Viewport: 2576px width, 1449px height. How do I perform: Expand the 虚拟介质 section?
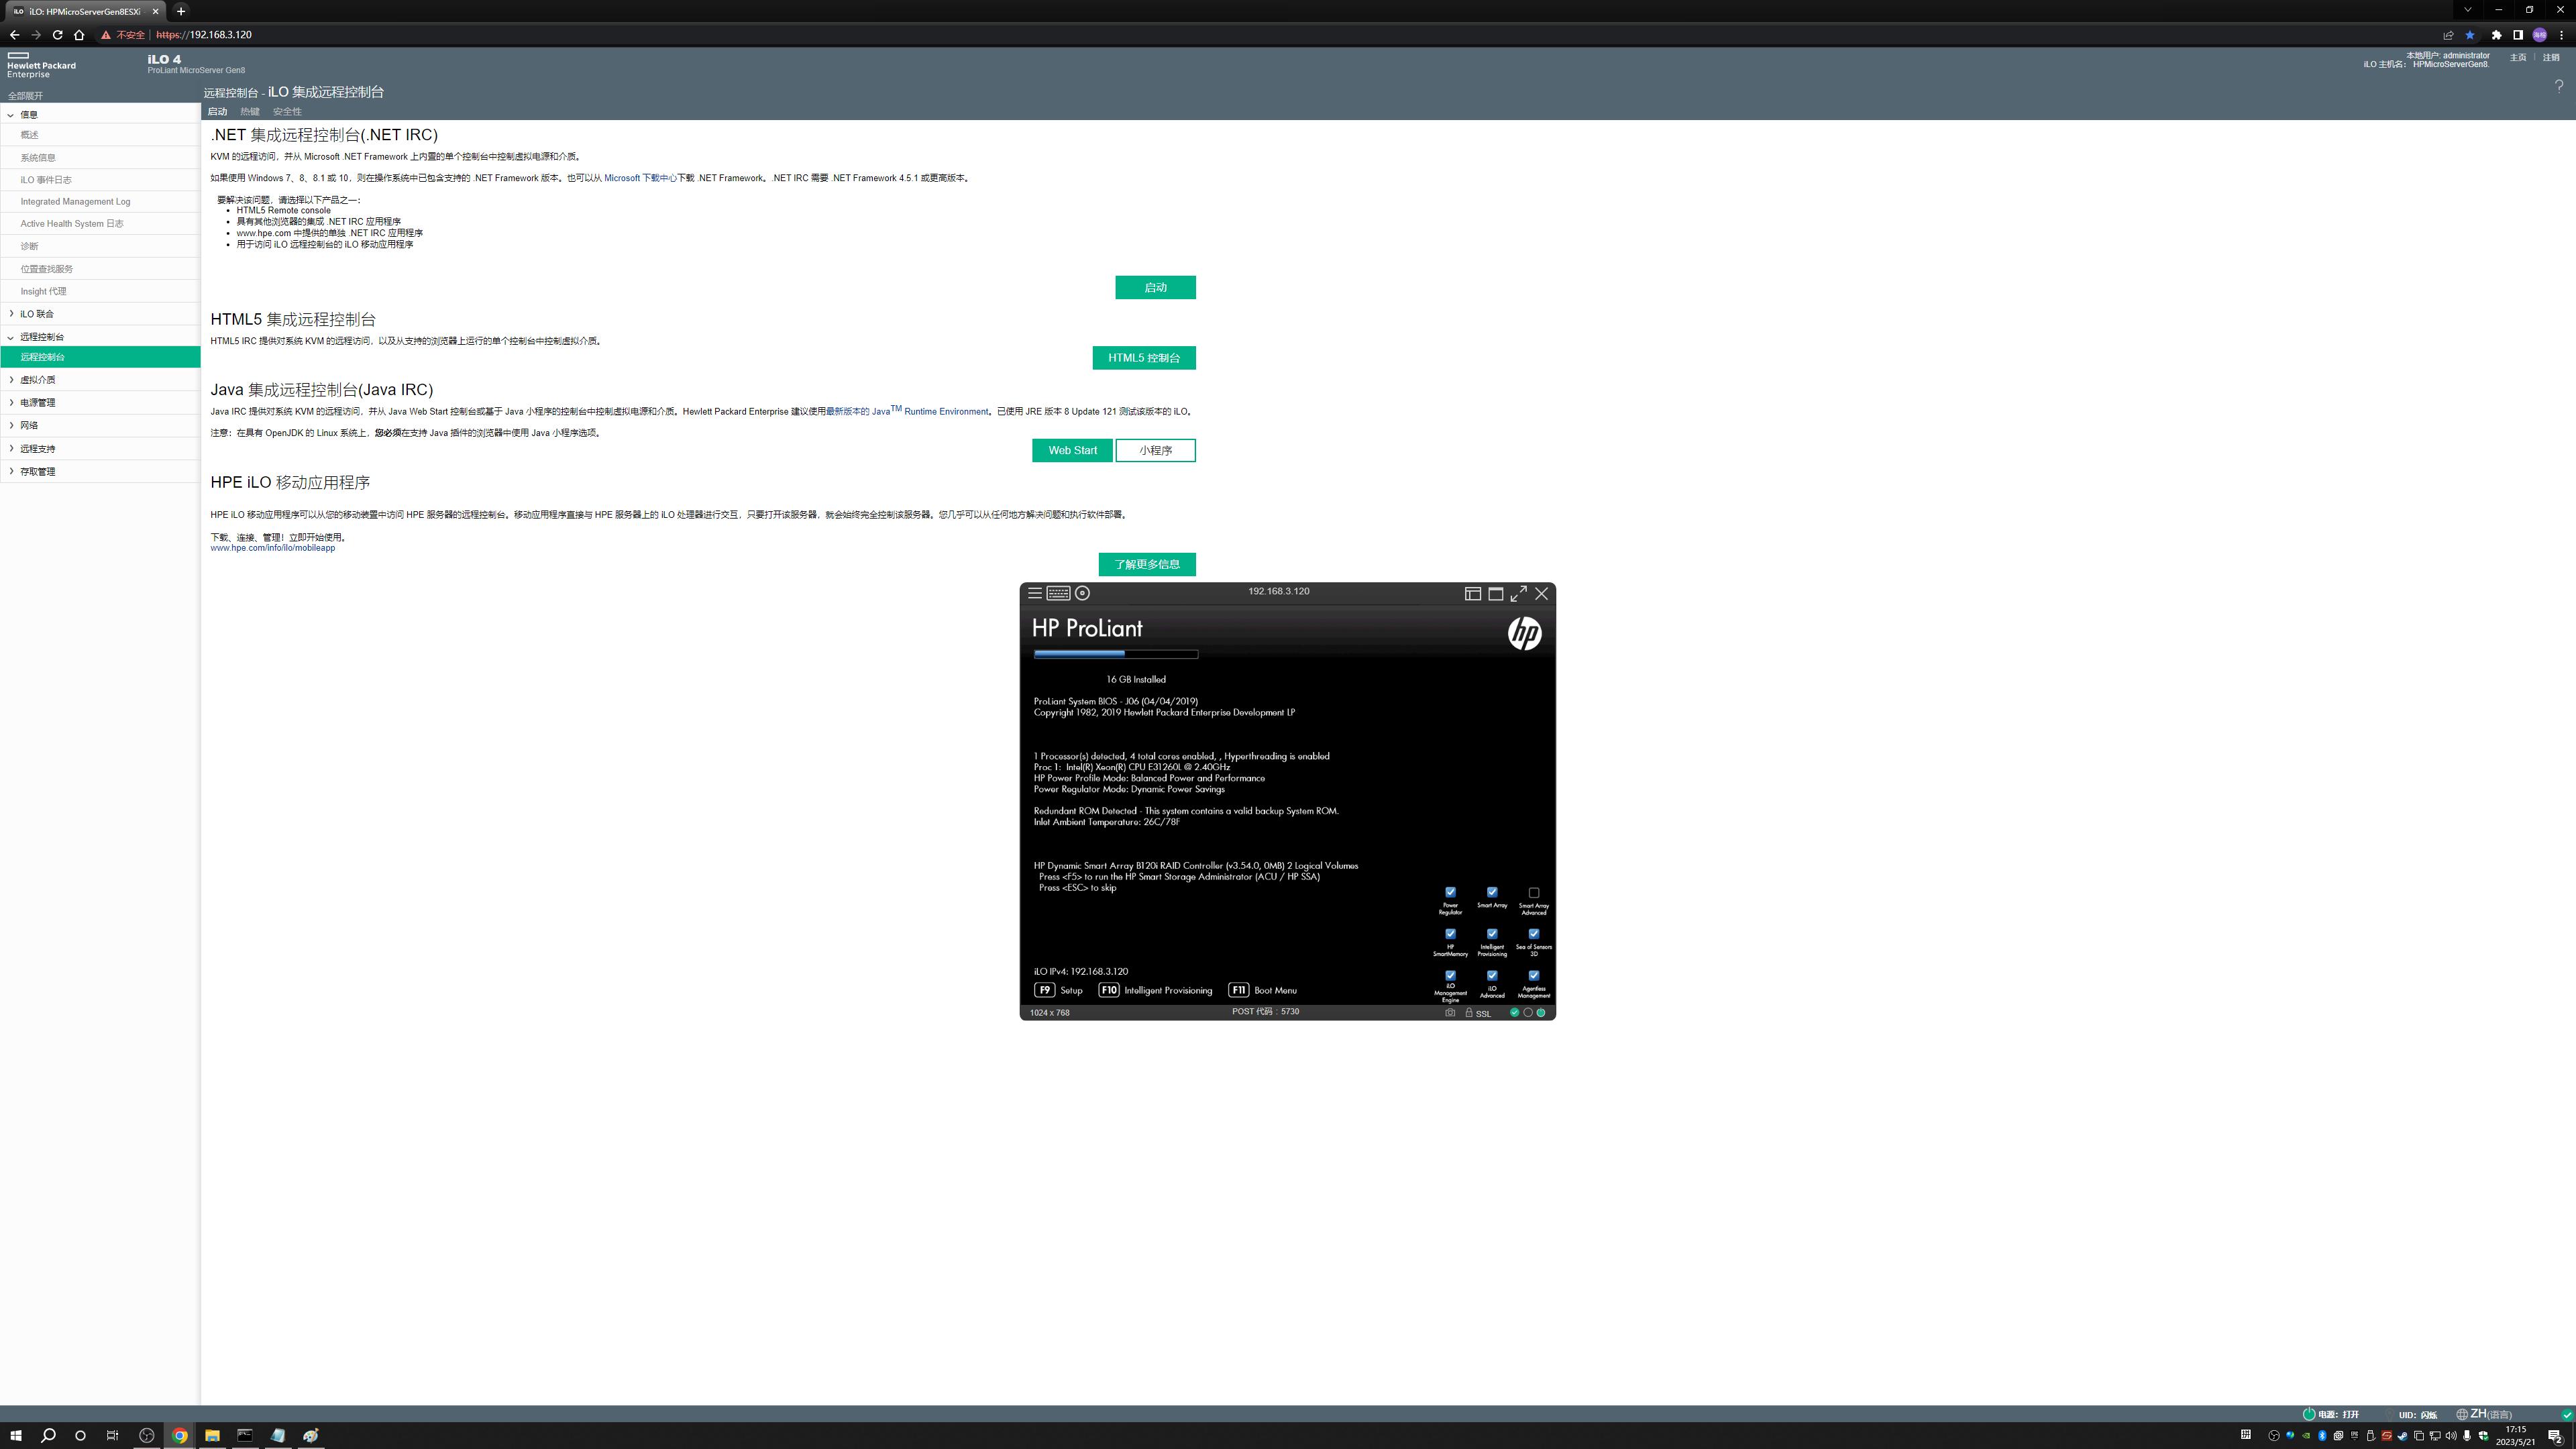click(x=38, y=380)
